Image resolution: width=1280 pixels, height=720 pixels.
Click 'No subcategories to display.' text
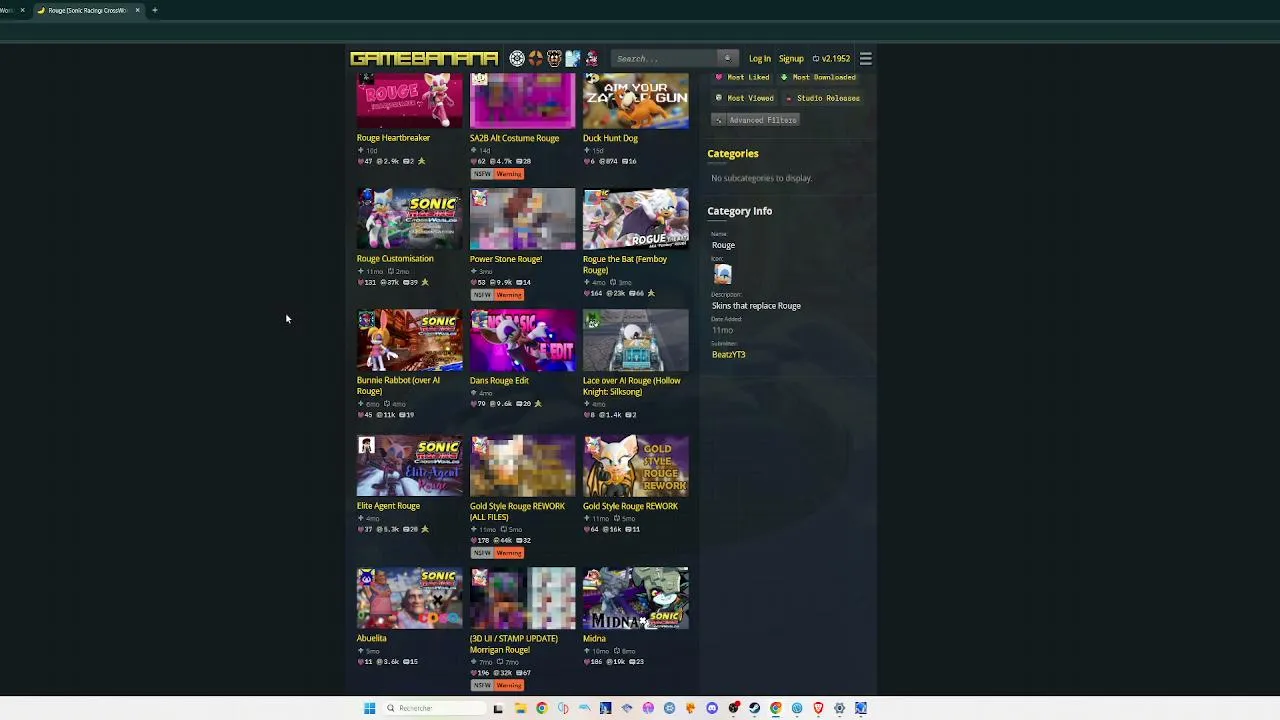(761, 178)
